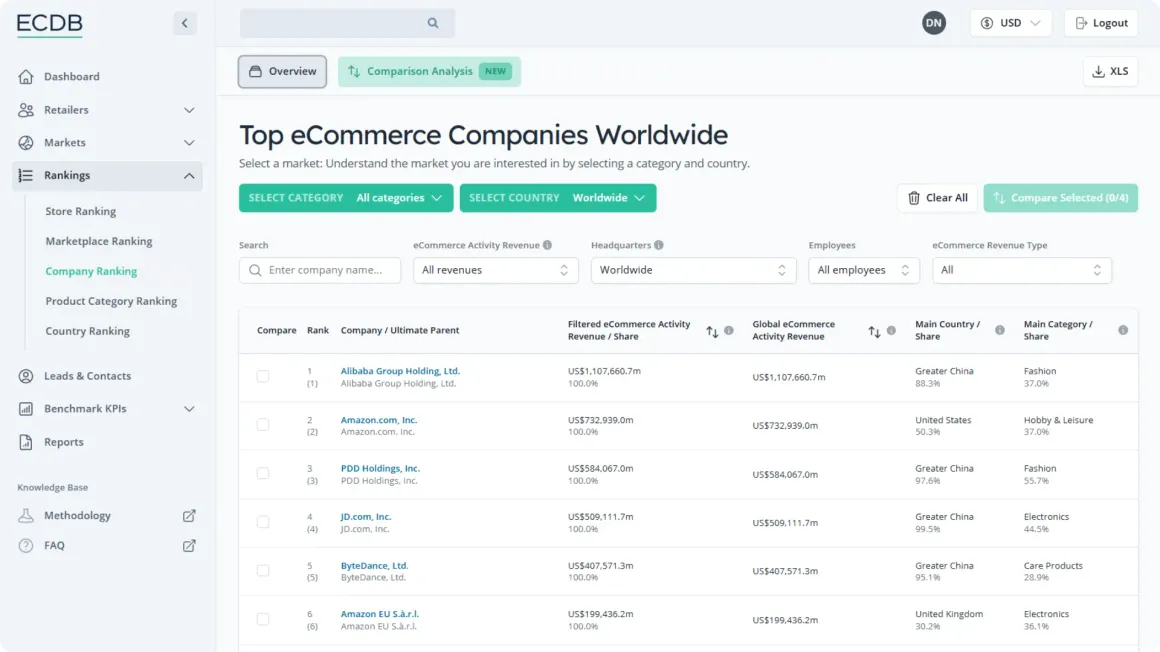Viewport: 1160px width, 652px height.
Task: Open Country Ranking in sidebar
Action: [87, 331]
